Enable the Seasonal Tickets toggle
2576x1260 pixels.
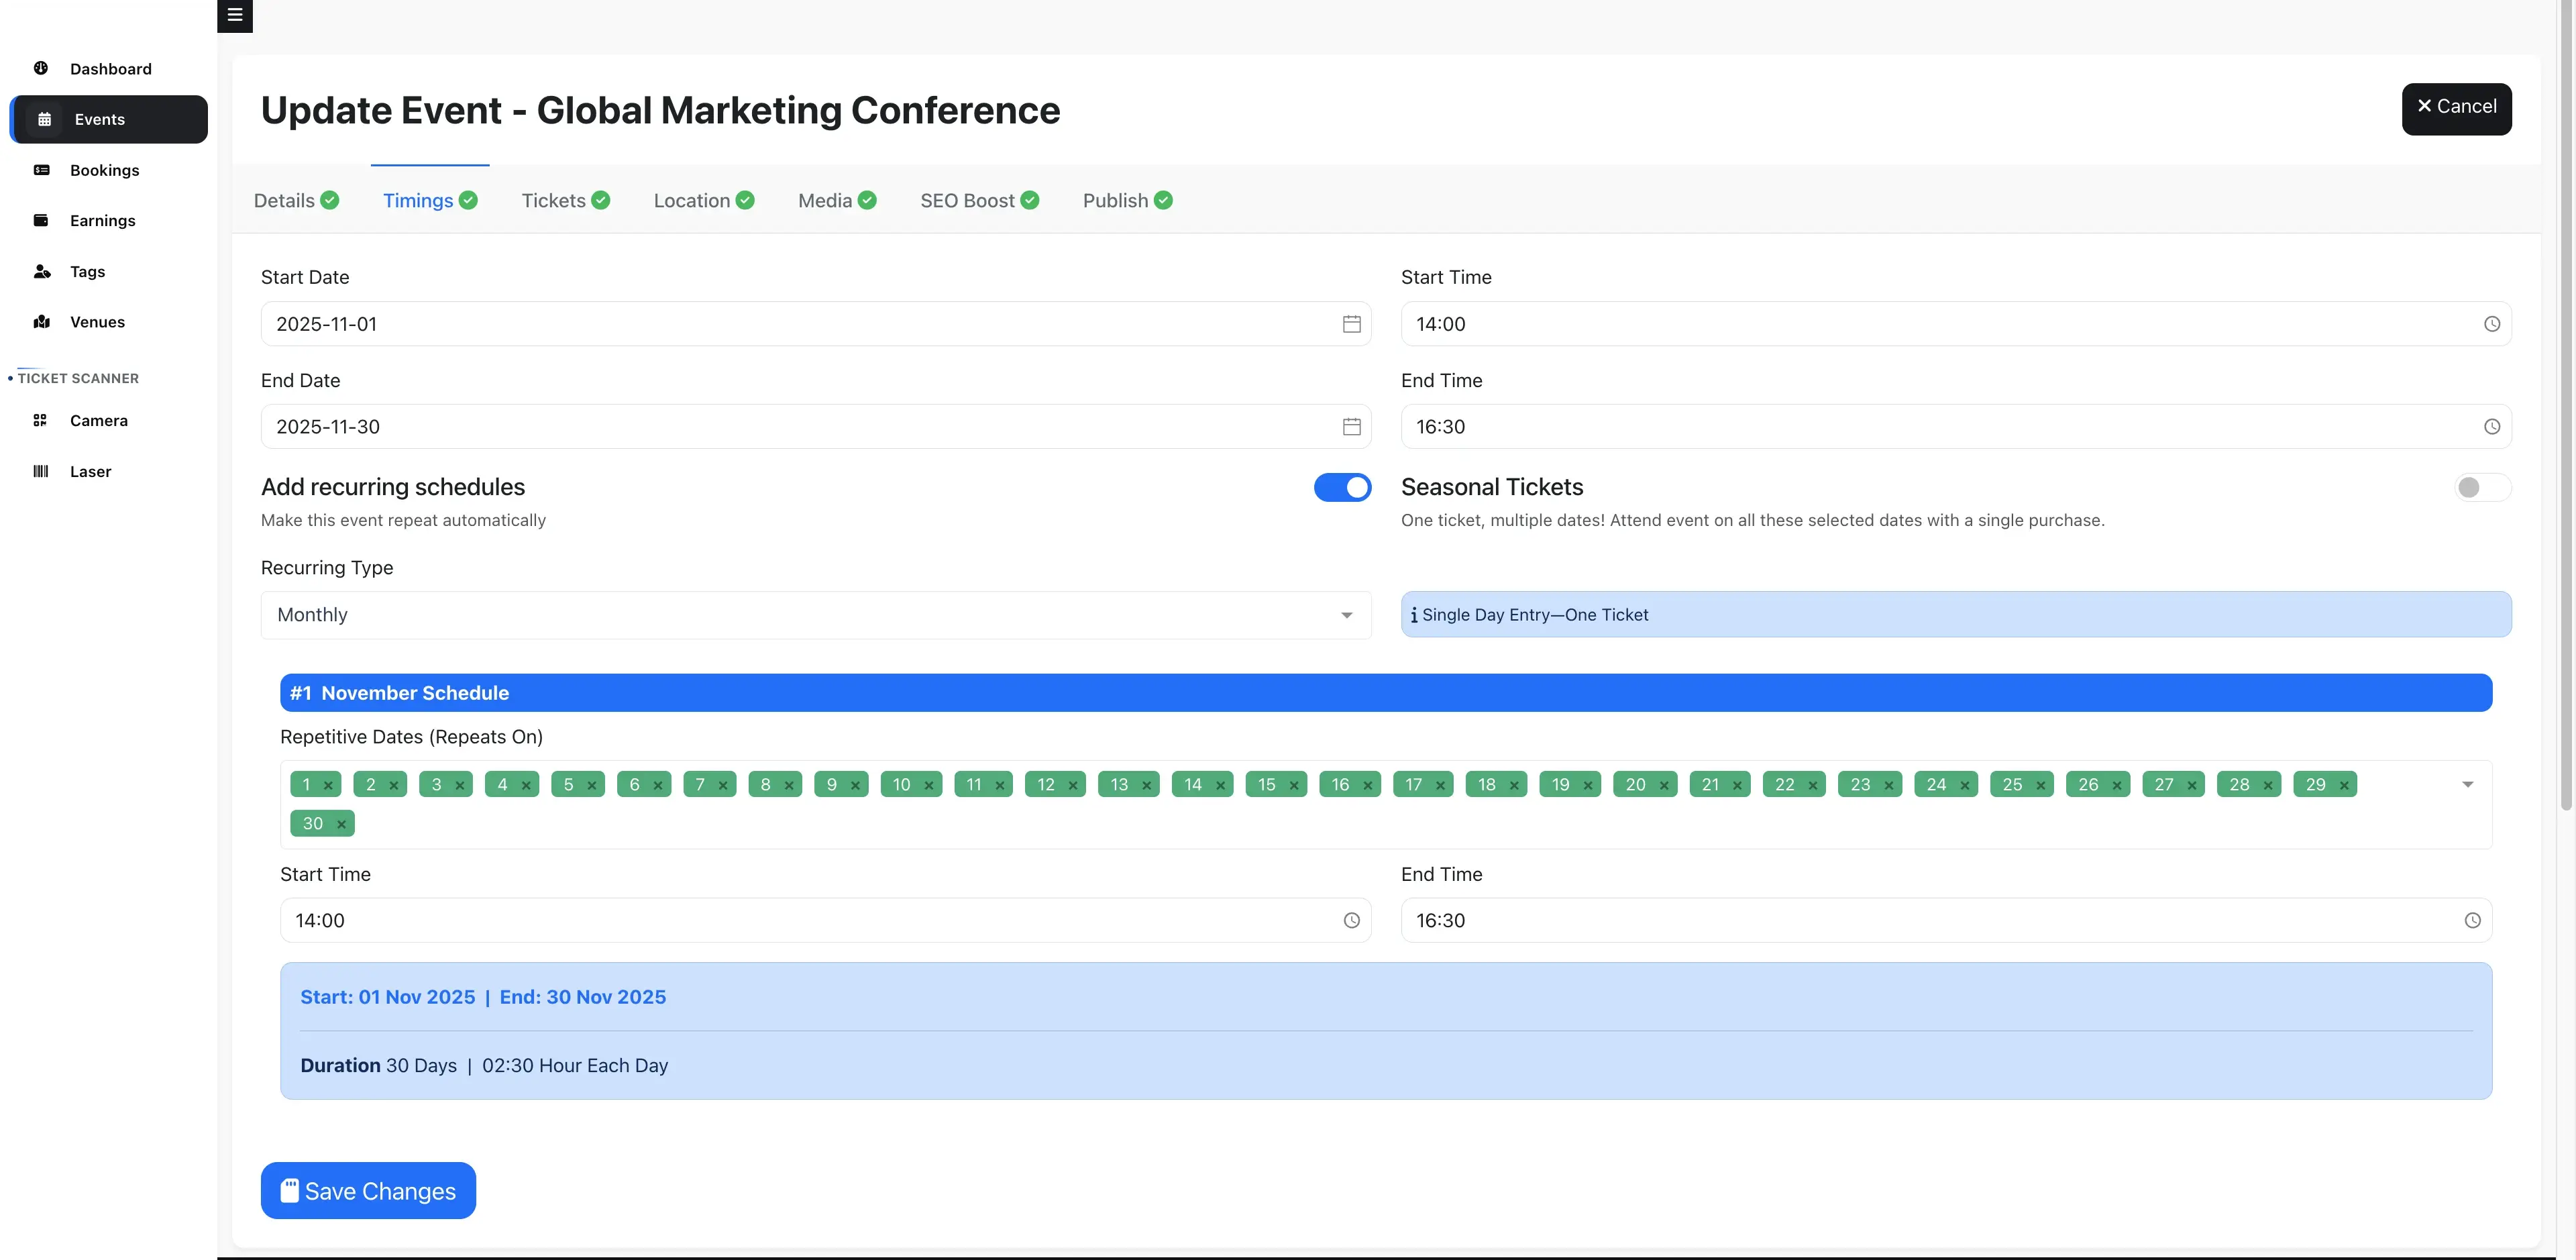point(2482,488)
